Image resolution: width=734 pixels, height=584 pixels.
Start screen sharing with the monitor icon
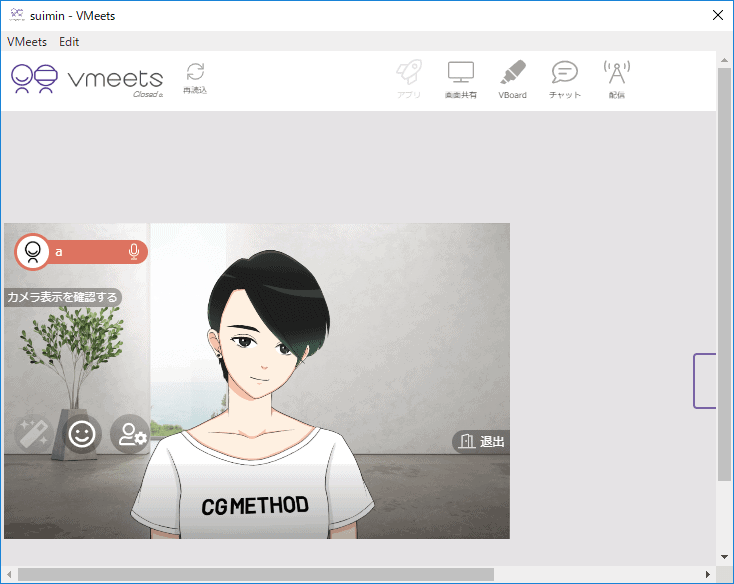tap(460, 77)
